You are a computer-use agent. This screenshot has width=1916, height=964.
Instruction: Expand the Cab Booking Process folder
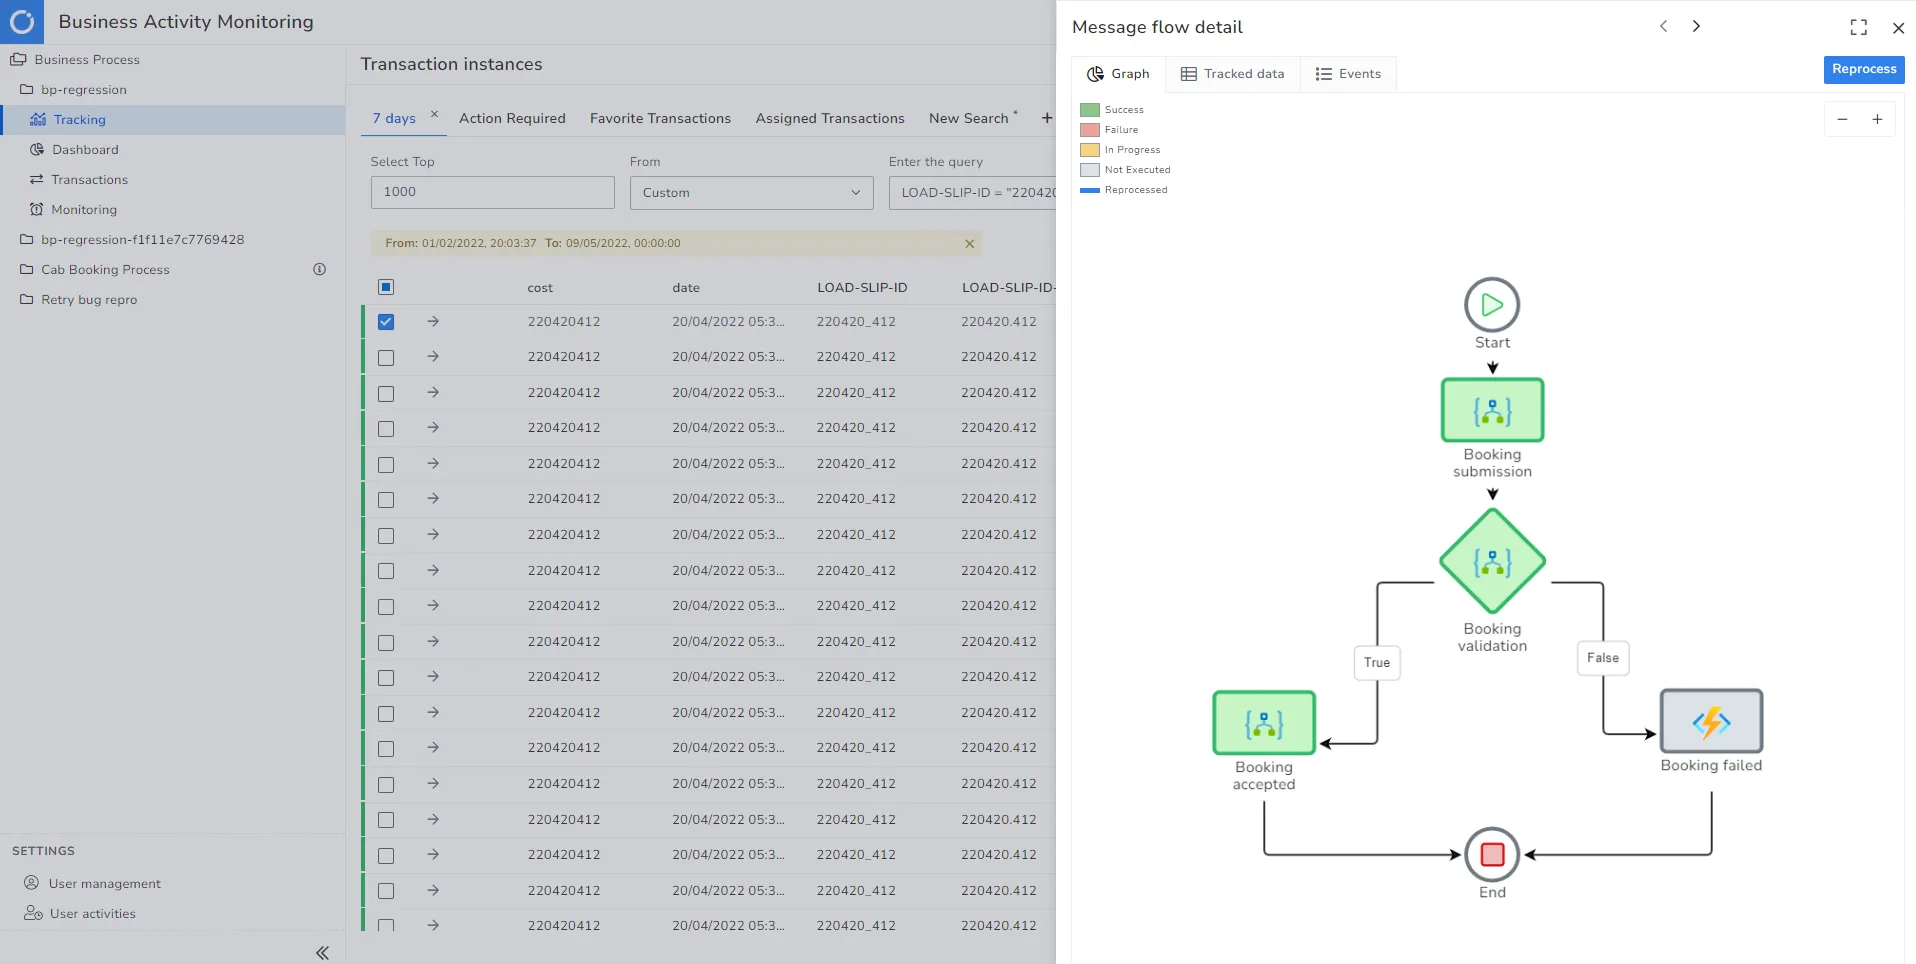click(x=105, y=270)
